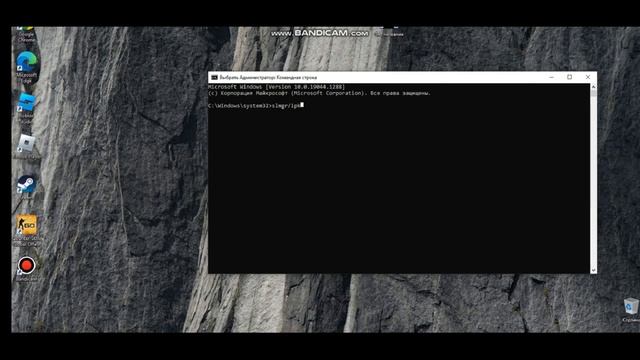Close the Command Prompt window
The height and width of the screenshot is (360, 640).
(588, 77)
